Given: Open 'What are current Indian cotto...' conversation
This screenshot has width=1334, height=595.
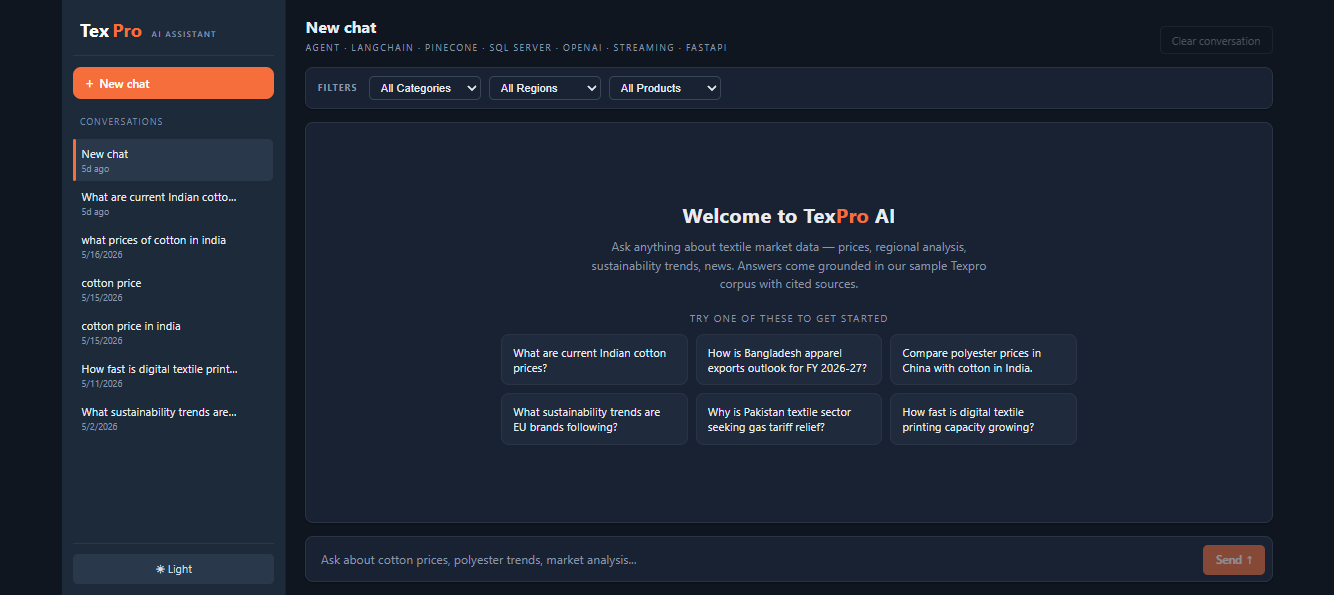Looking at the screenshot, I should tap(173, 203).
